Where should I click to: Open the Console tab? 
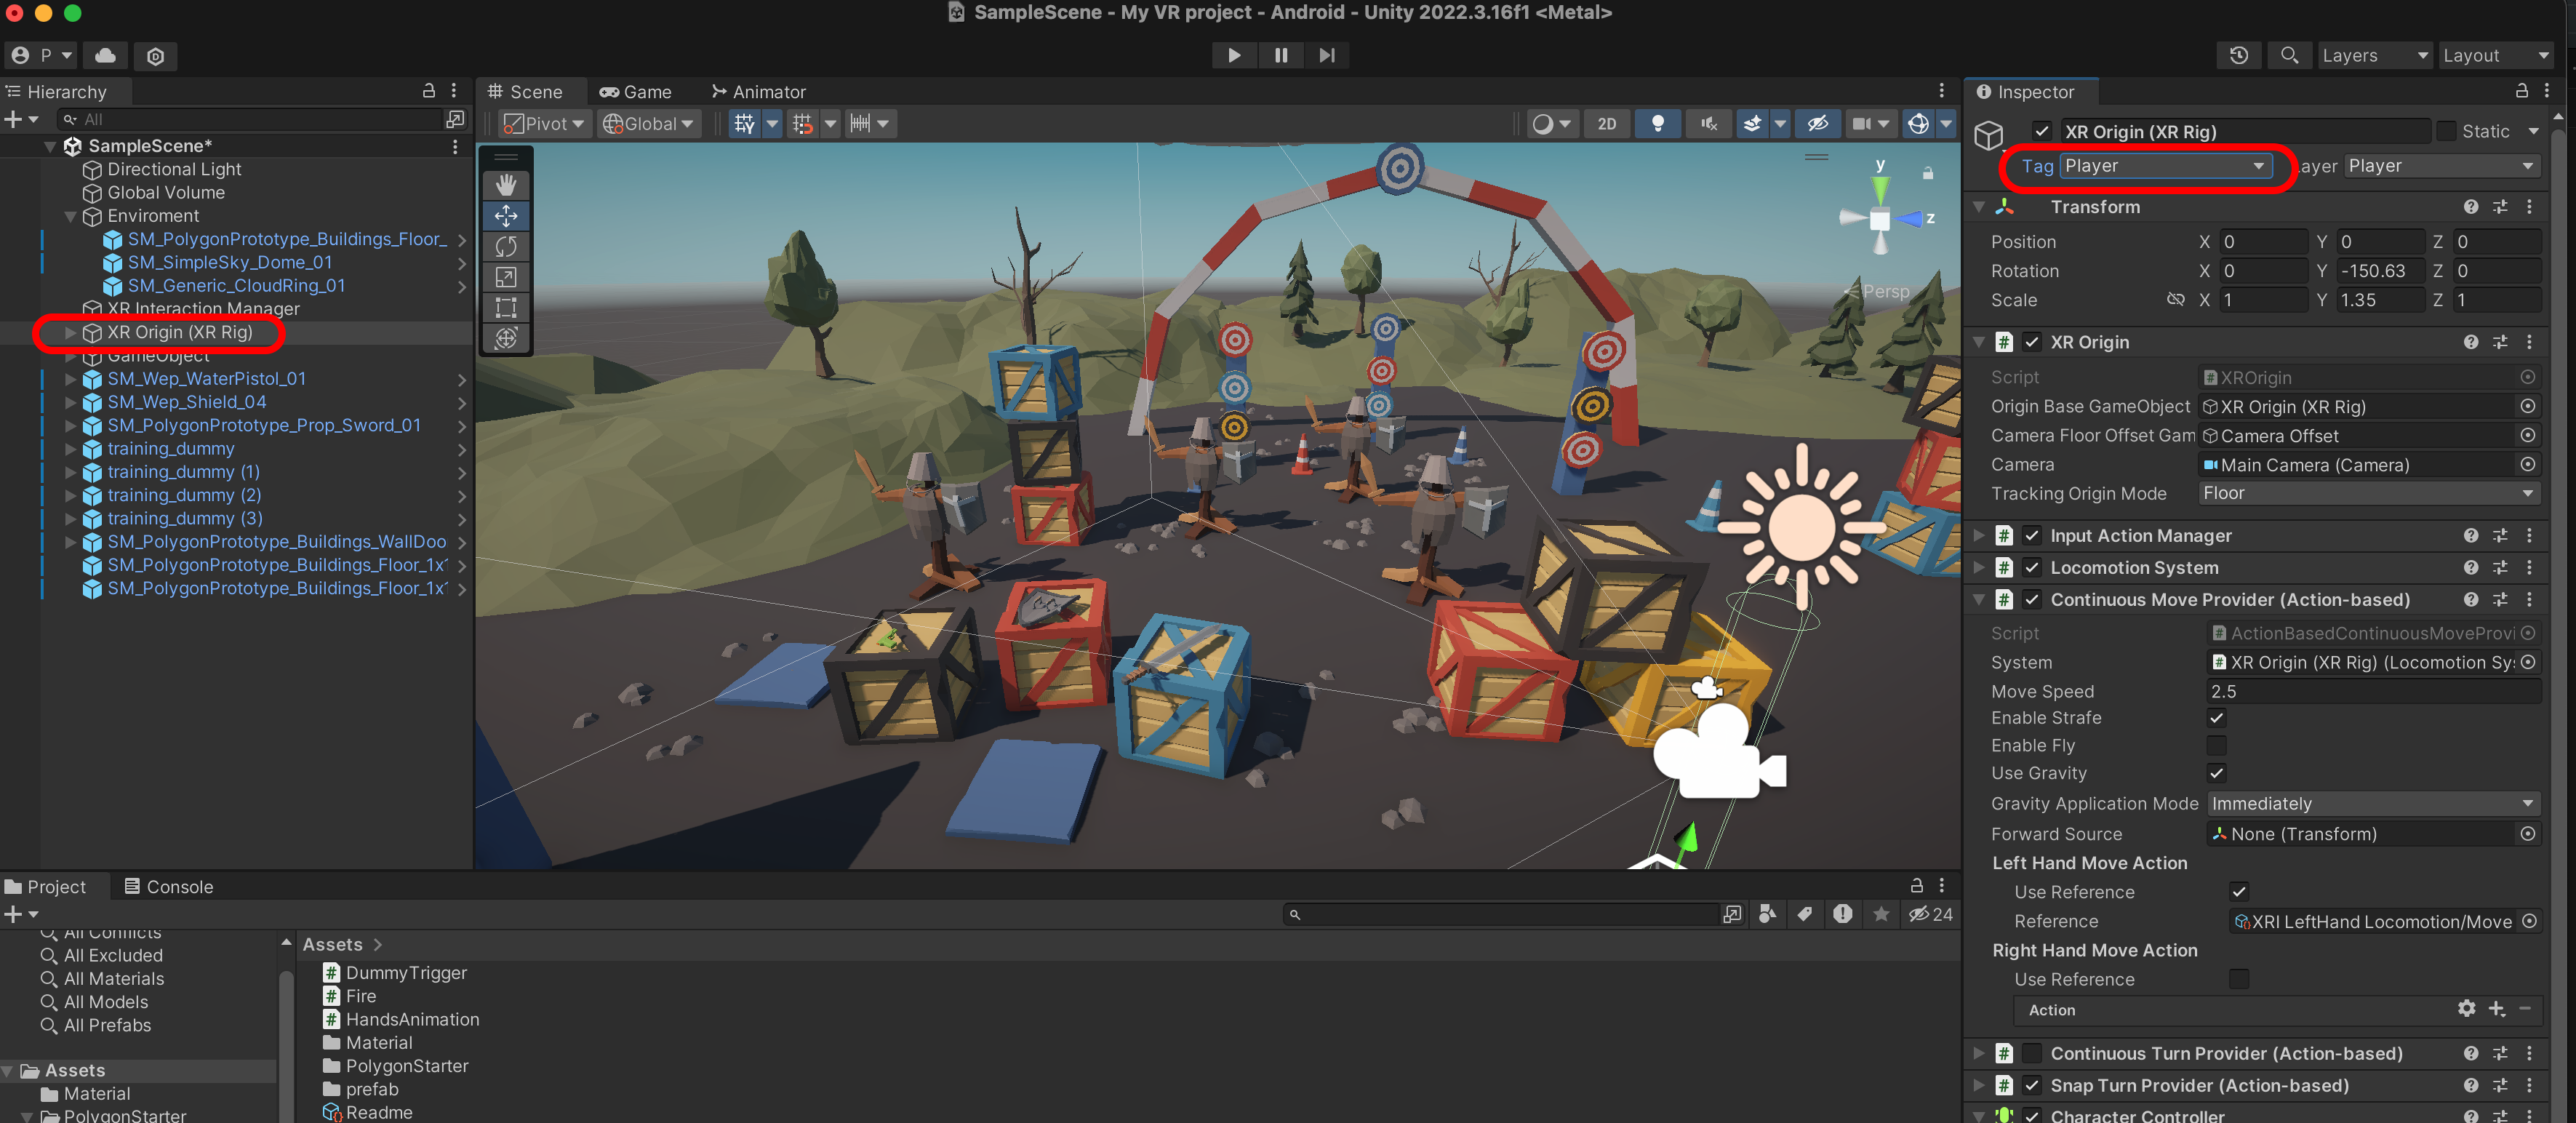pyautogui.click(x=168, y=887)
